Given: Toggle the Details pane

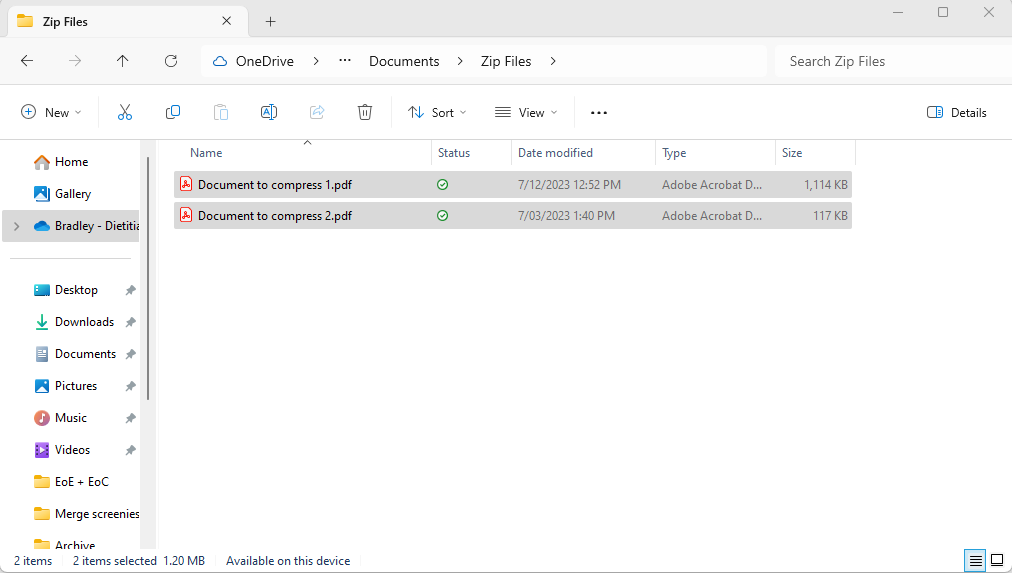Looking at the screenshot, I should [957, 113].
